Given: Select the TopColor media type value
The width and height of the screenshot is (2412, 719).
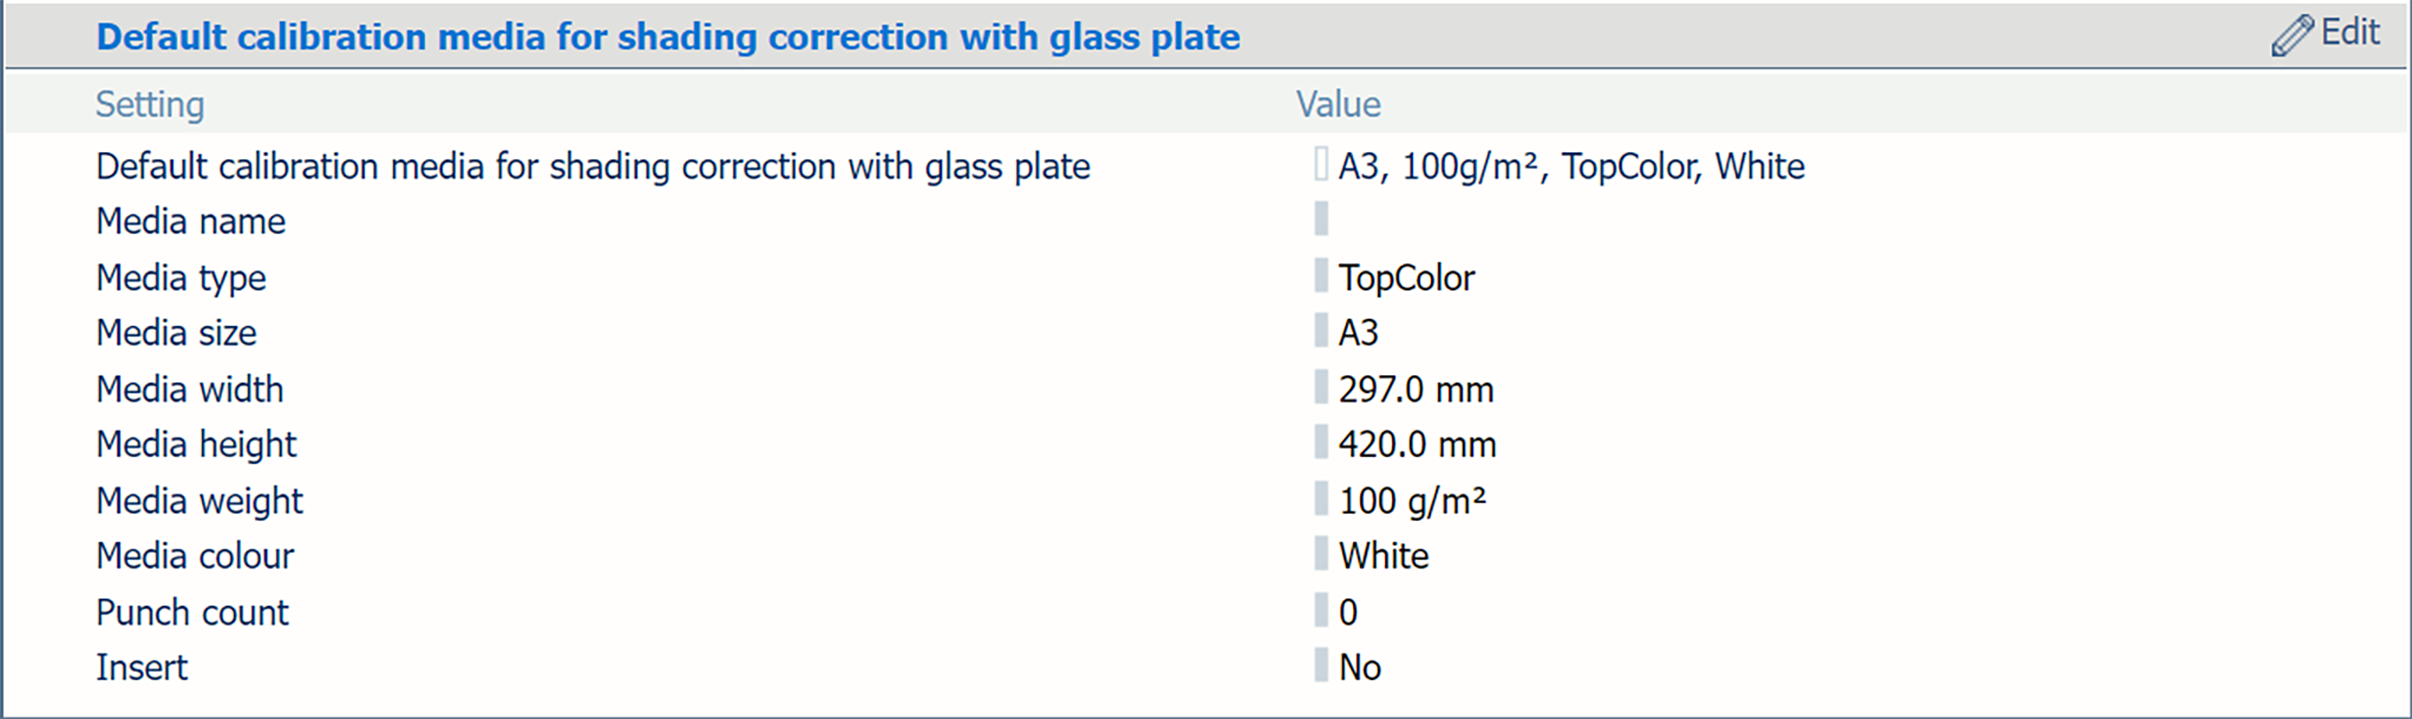Looking at the screenshot, I should [1406, 278].
